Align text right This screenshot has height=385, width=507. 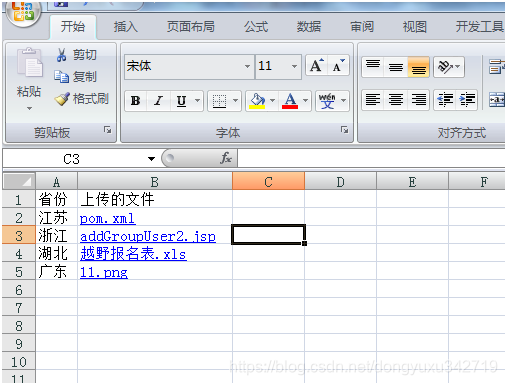point(418,99)
